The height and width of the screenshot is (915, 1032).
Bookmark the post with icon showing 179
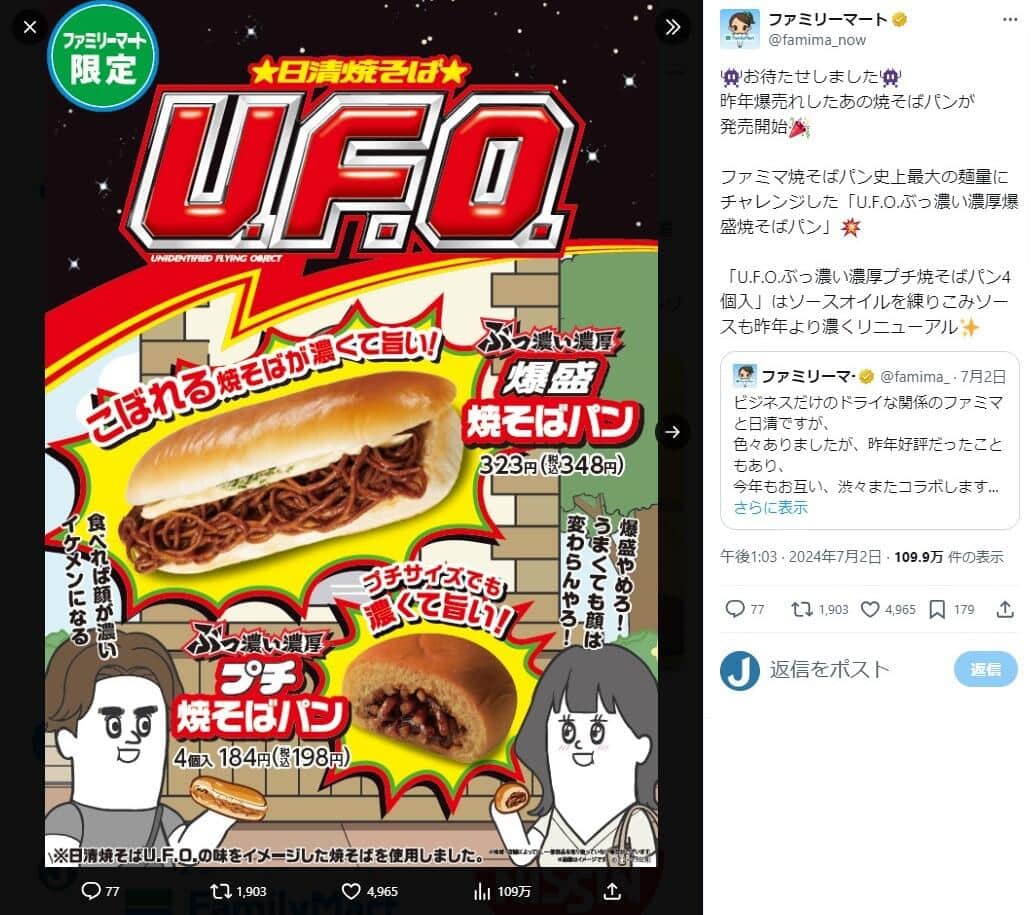click(937, 609)
